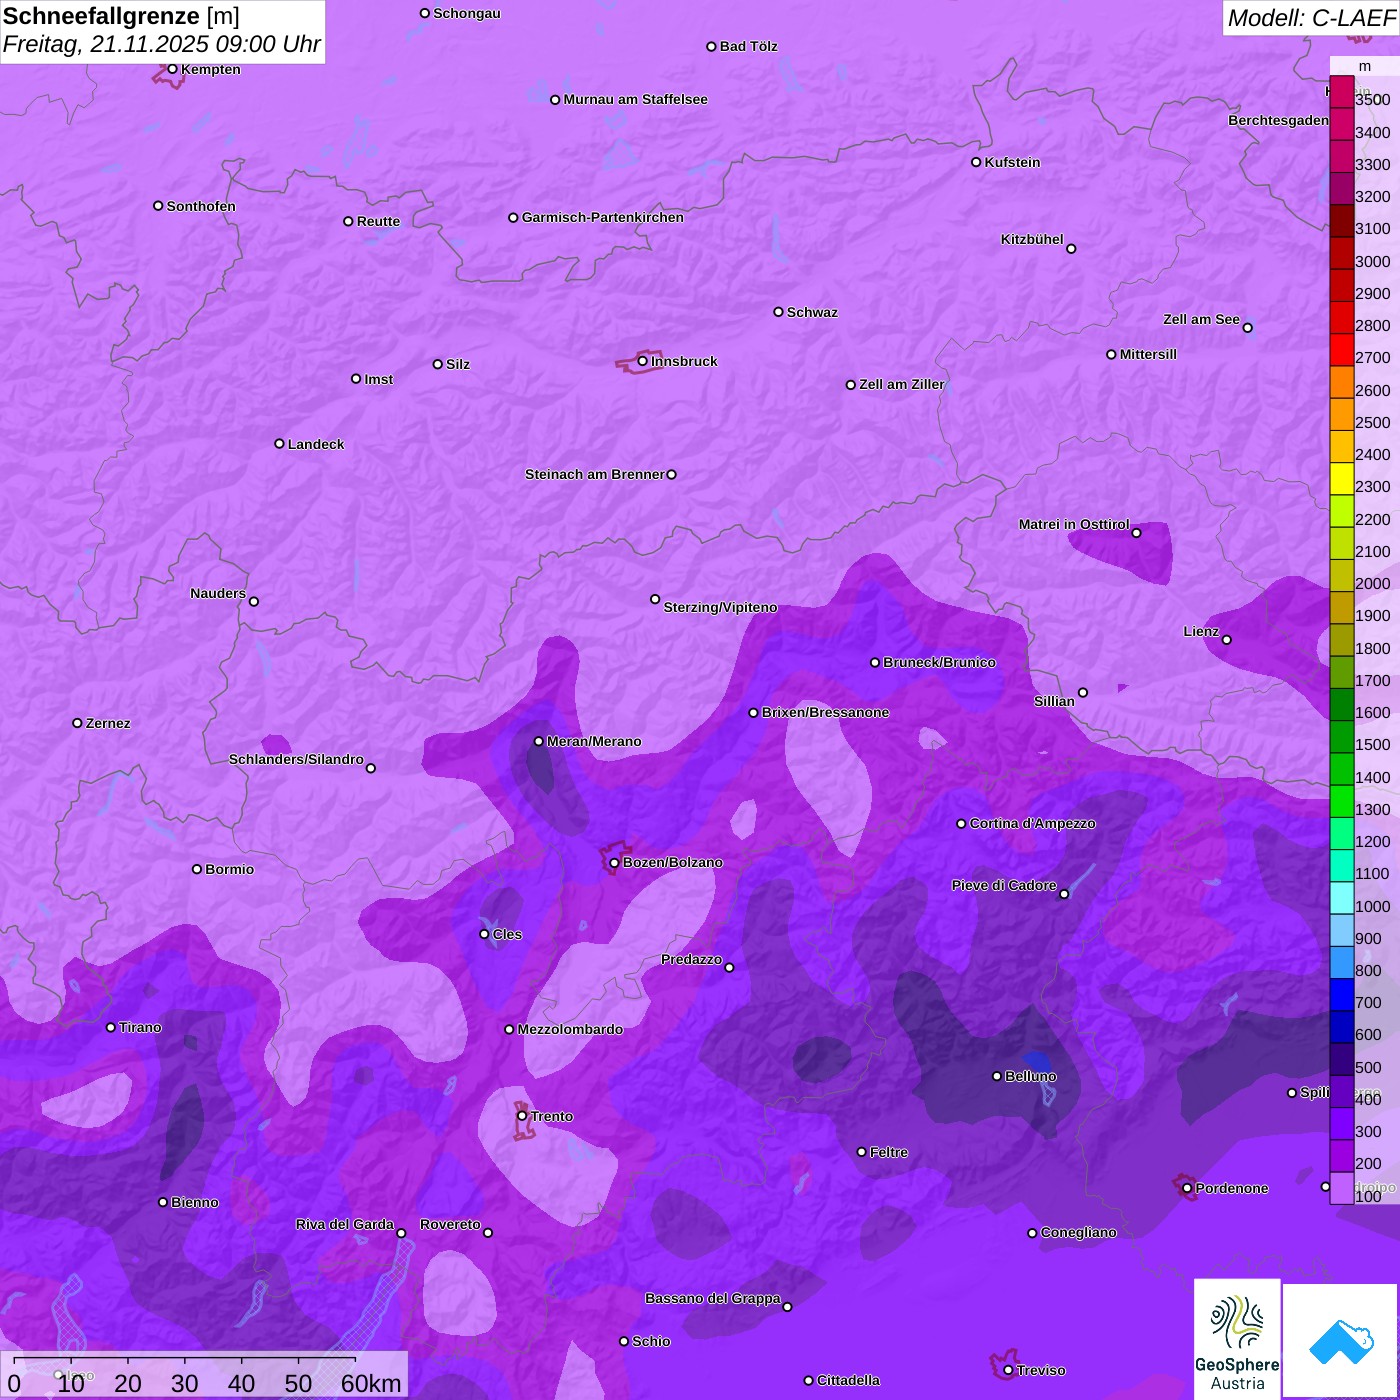
Task: Select the cyan 1000 m legend swatch
Action: (x=1342, y=898)
